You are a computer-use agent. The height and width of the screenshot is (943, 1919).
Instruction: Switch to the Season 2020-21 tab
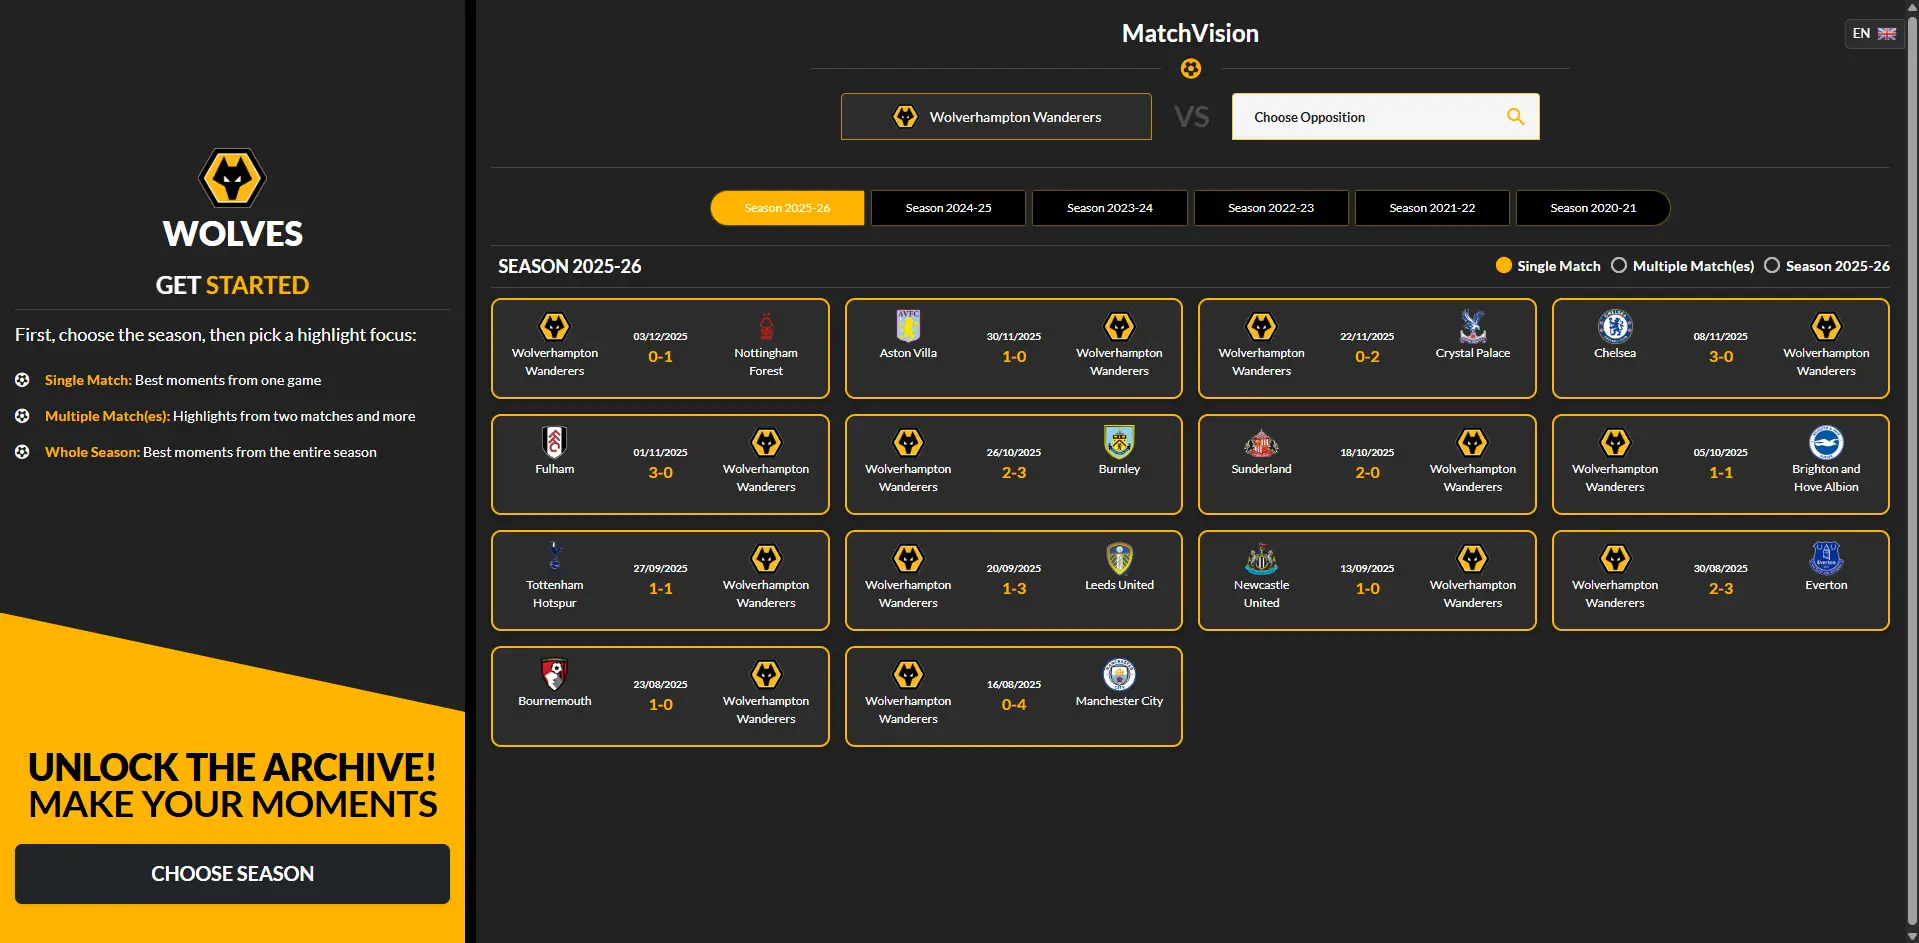click(1592, 208)
